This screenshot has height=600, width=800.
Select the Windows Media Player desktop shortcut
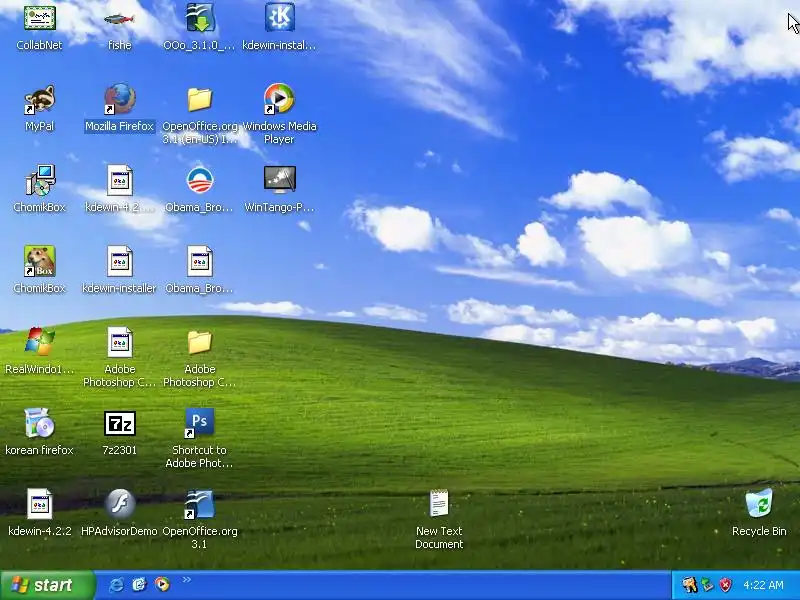[279, 98]
